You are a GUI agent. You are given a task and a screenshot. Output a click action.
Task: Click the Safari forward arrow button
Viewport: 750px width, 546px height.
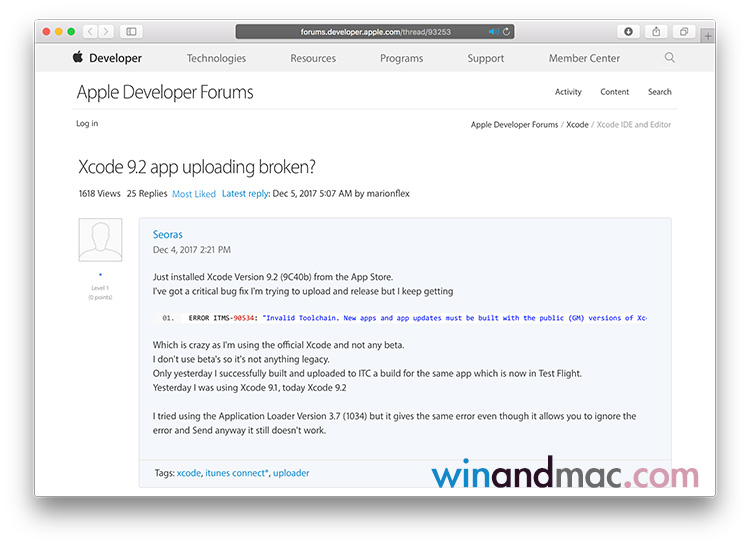click(106, 32)
